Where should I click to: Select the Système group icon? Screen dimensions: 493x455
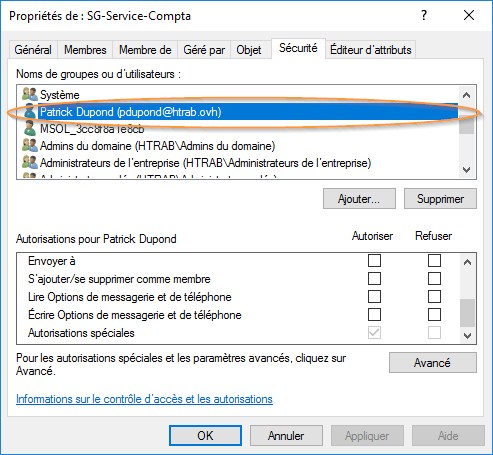pos(30,94)
